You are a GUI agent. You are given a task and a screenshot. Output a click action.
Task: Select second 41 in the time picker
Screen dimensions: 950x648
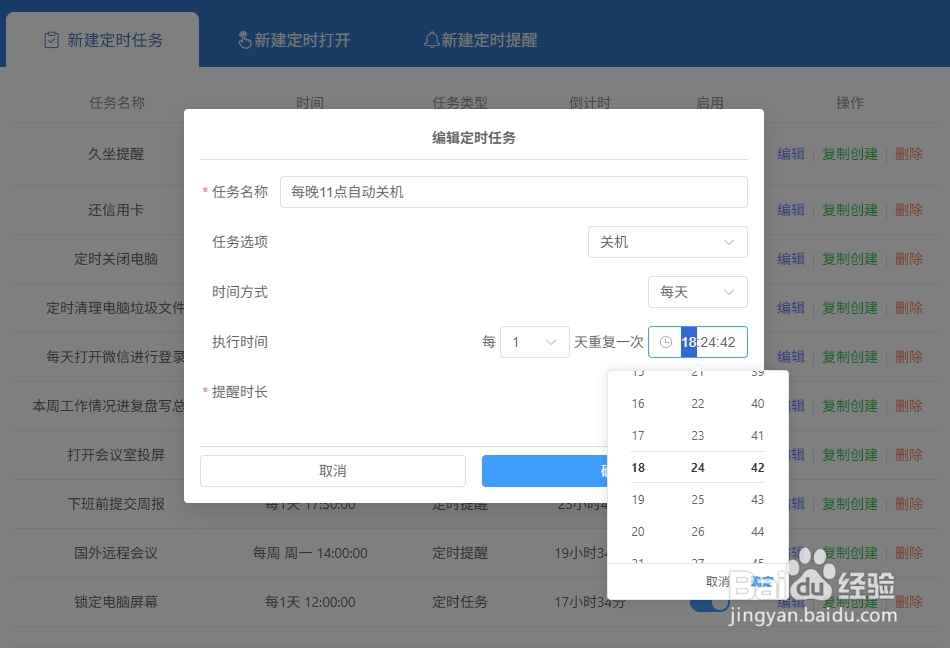757,435
